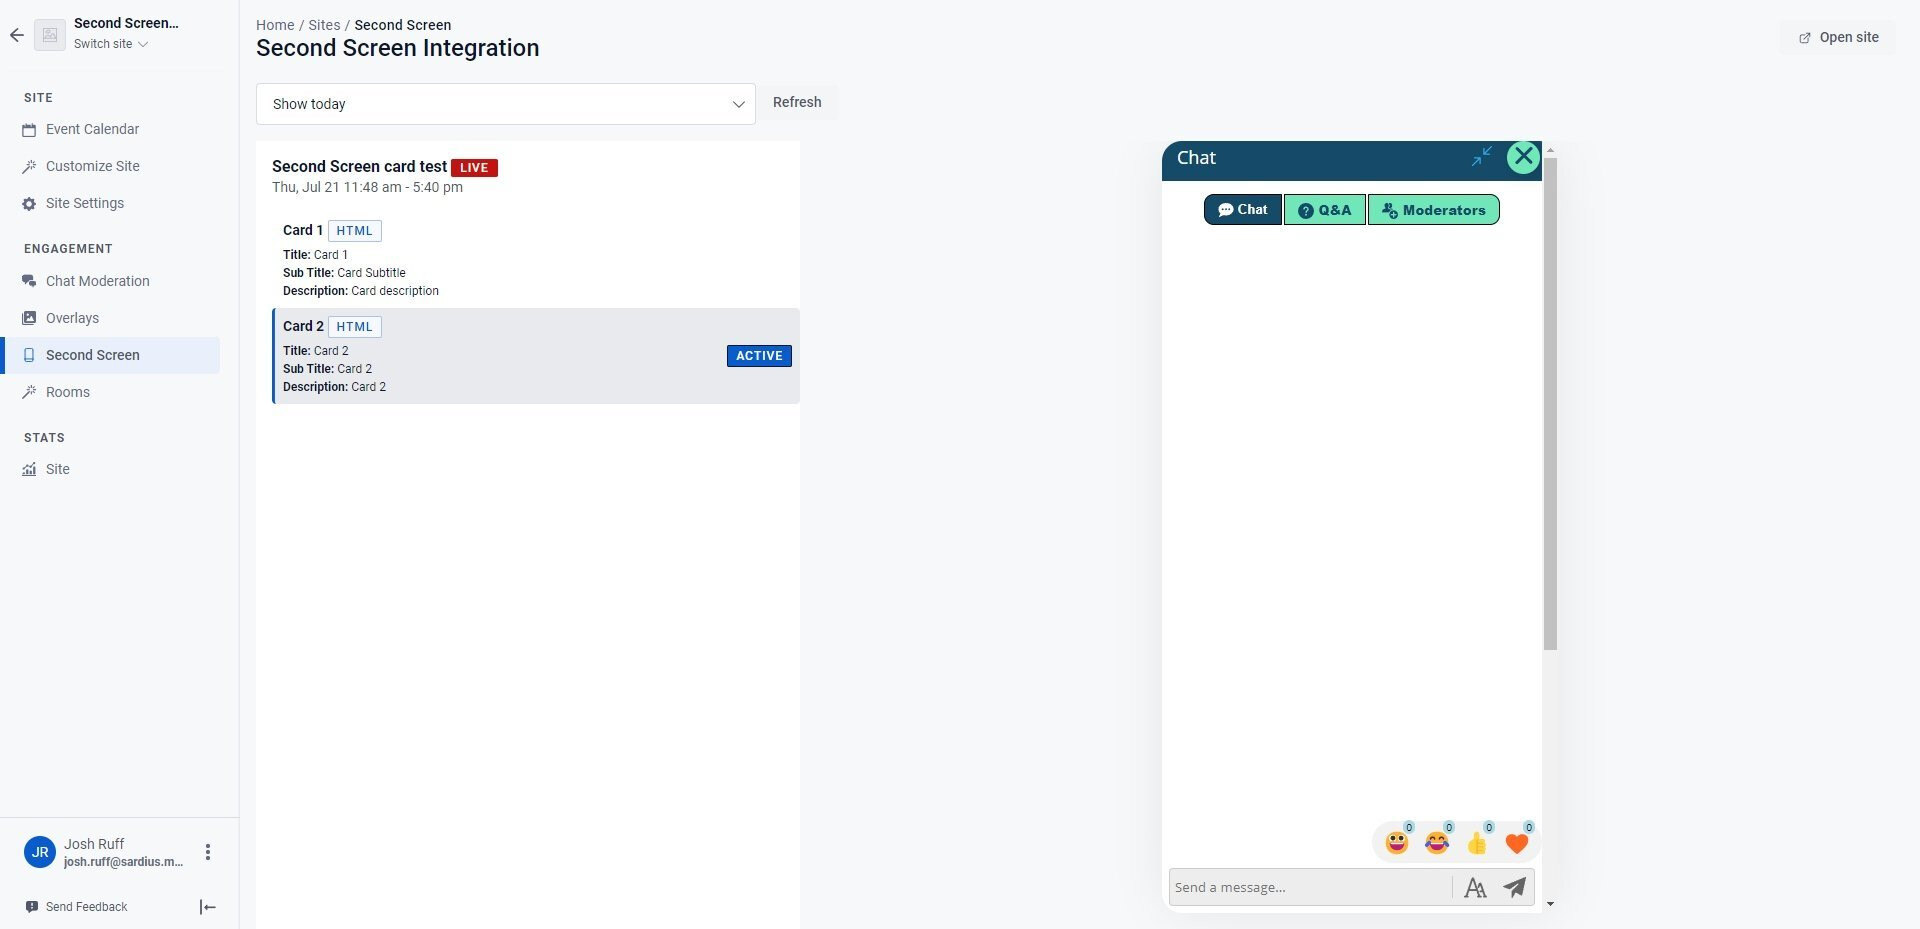Switch to the Q&A tab
The image size is (1920, 929).
[x=1325, y=210]
